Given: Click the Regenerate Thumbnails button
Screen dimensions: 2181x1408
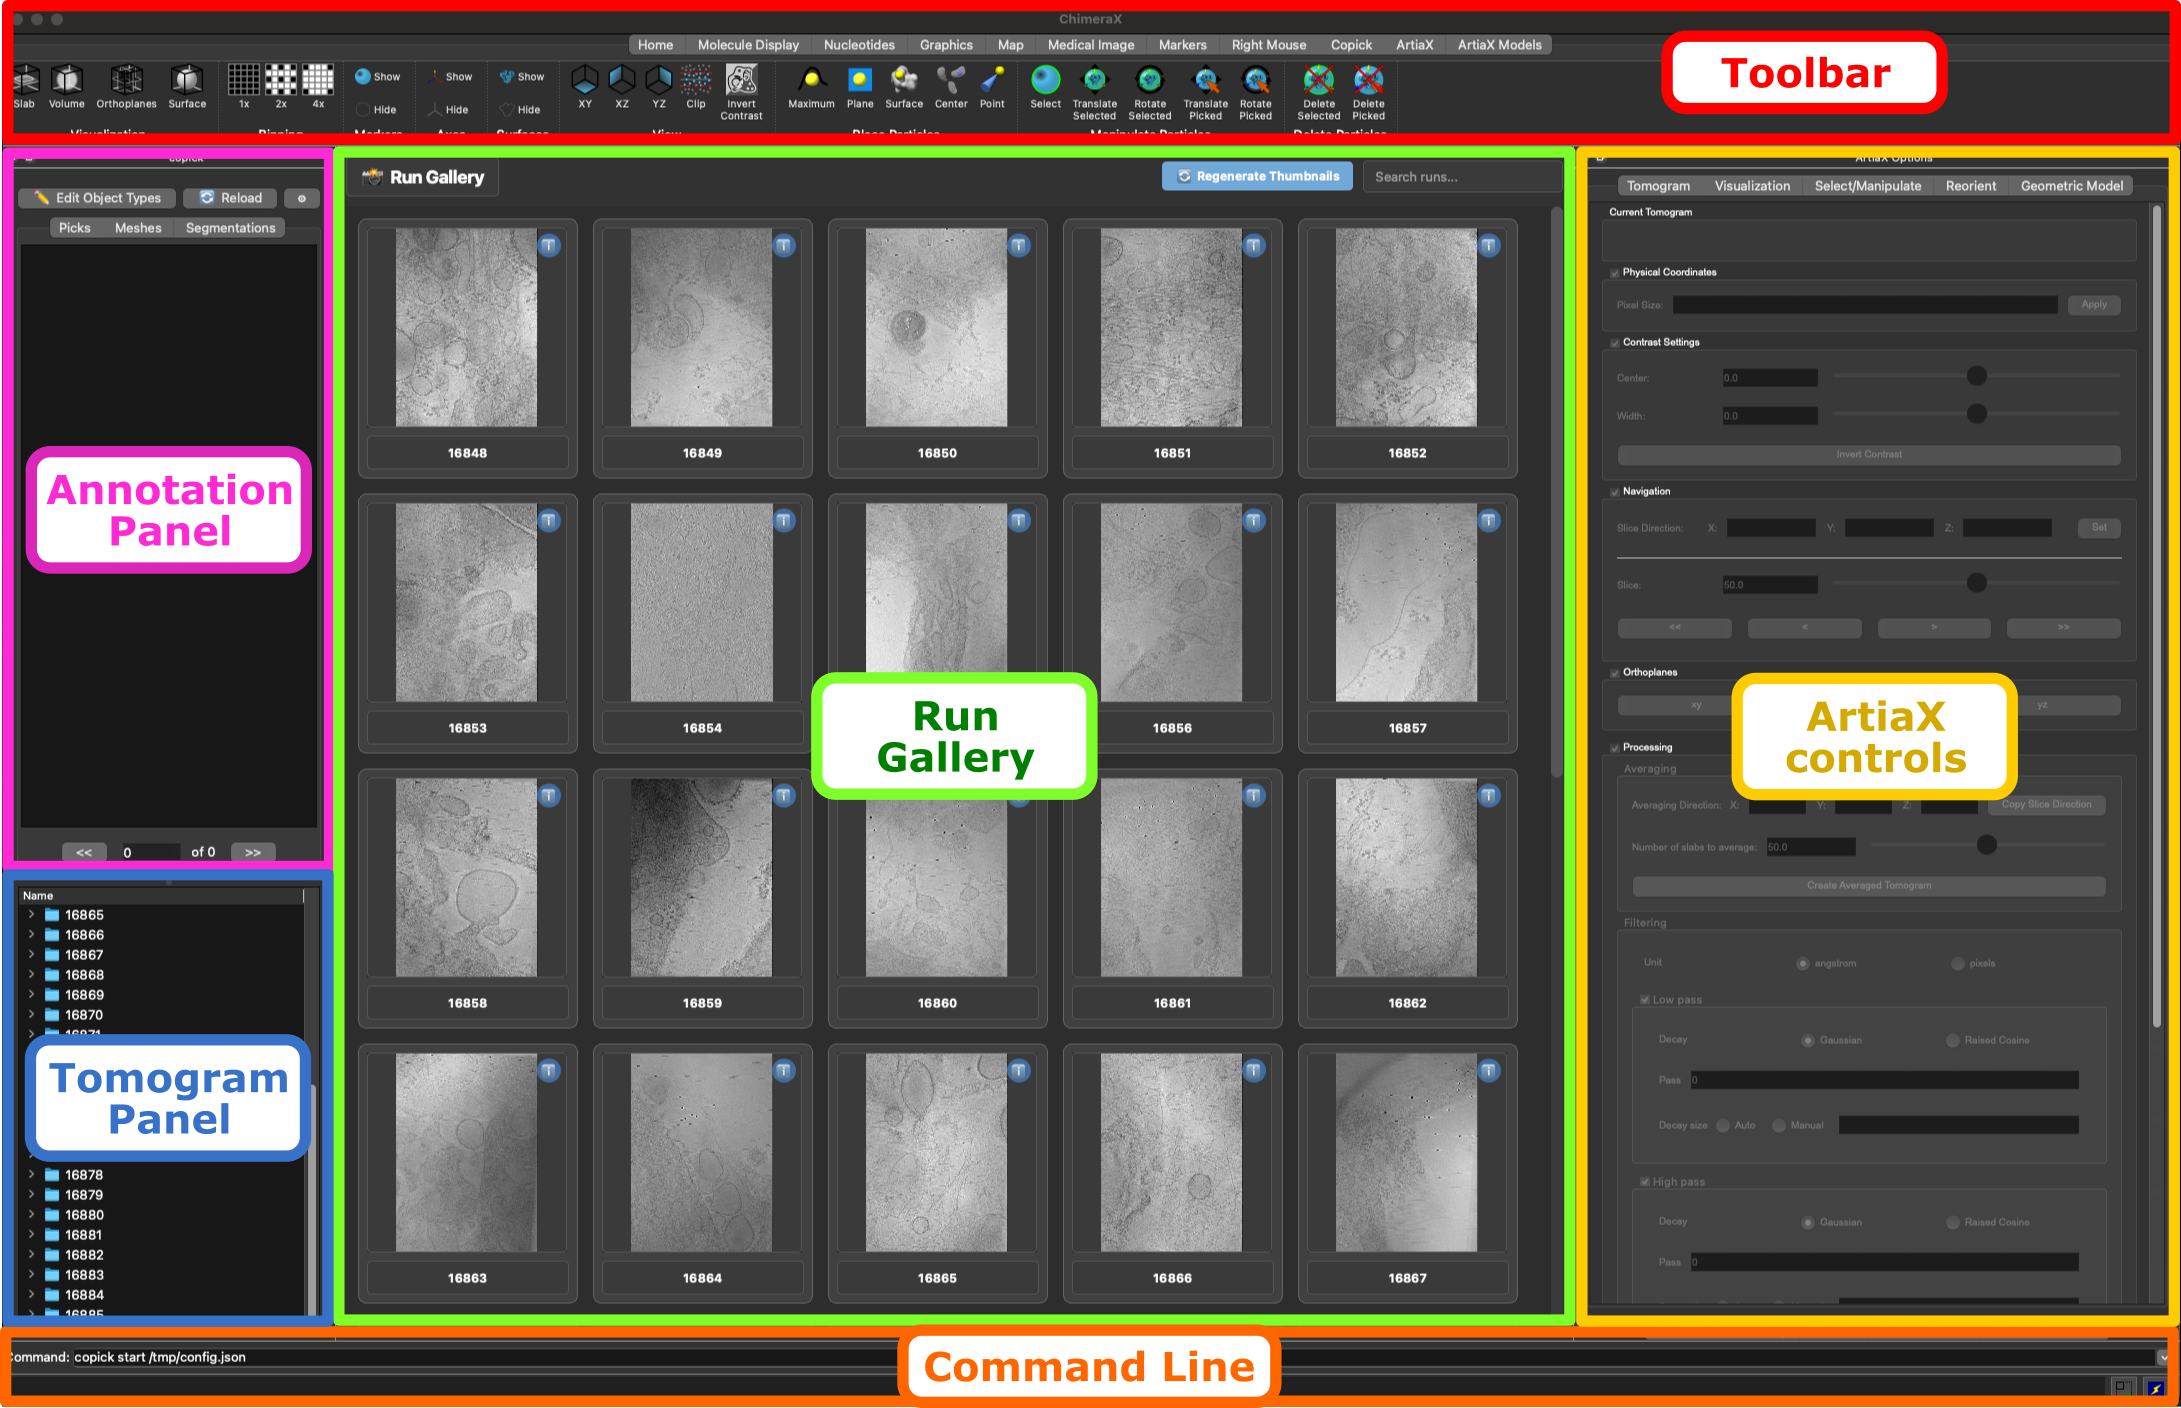Looking at the screenshot, I should [1257, 176].
